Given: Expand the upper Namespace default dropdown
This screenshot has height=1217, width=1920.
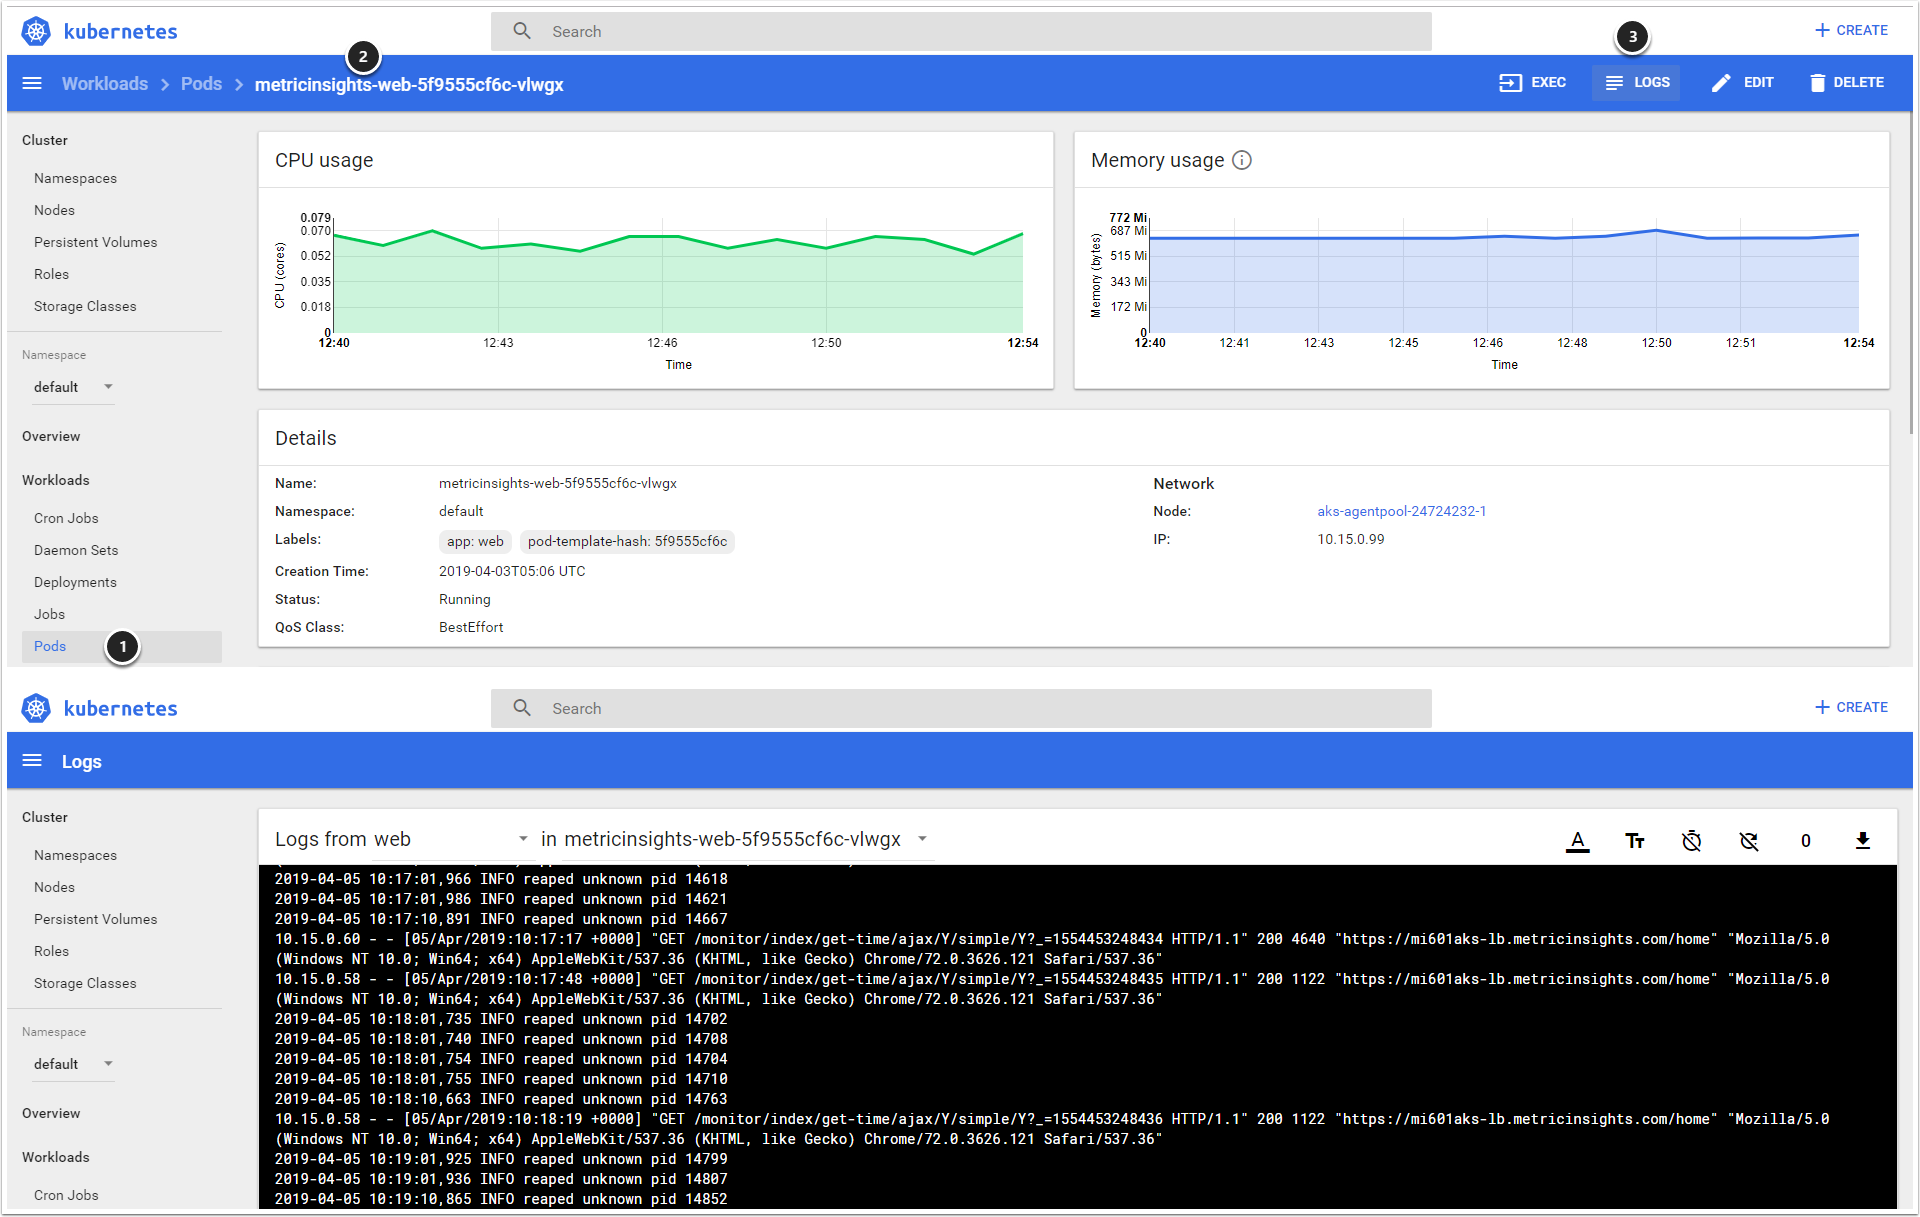Looking at the screenshot, I should click(x=73, y=387).
